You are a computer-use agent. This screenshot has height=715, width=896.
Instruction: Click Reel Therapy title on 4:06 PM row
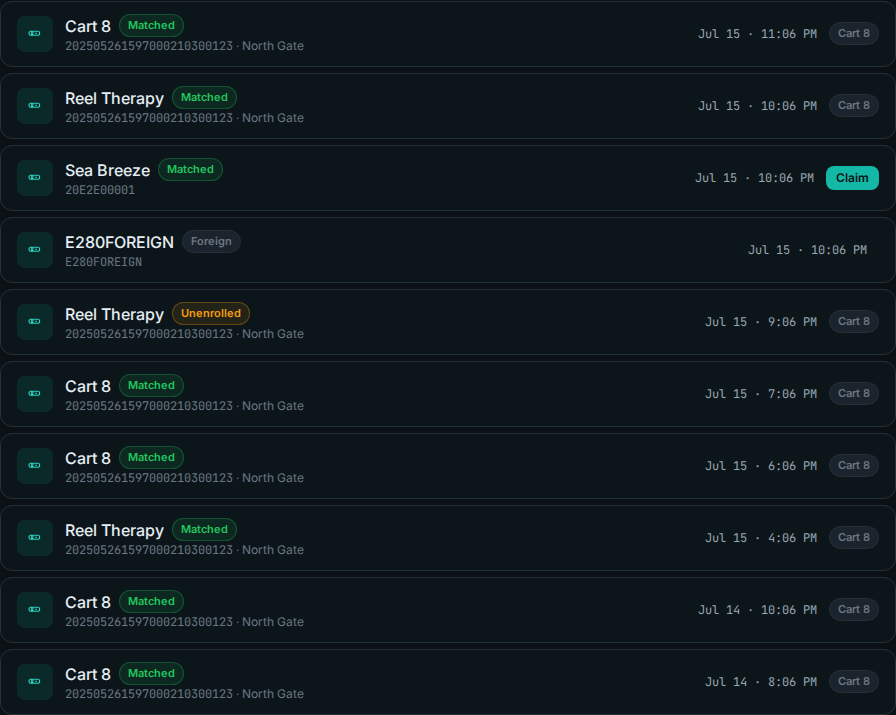coord(114,530)
